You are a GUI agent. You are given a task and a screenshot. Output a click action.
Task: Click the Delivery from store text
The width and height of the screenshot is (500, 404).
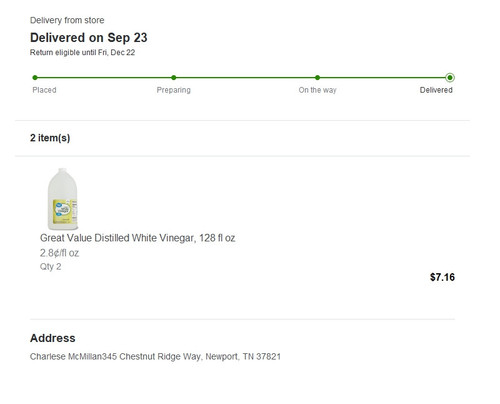[67, 20]
